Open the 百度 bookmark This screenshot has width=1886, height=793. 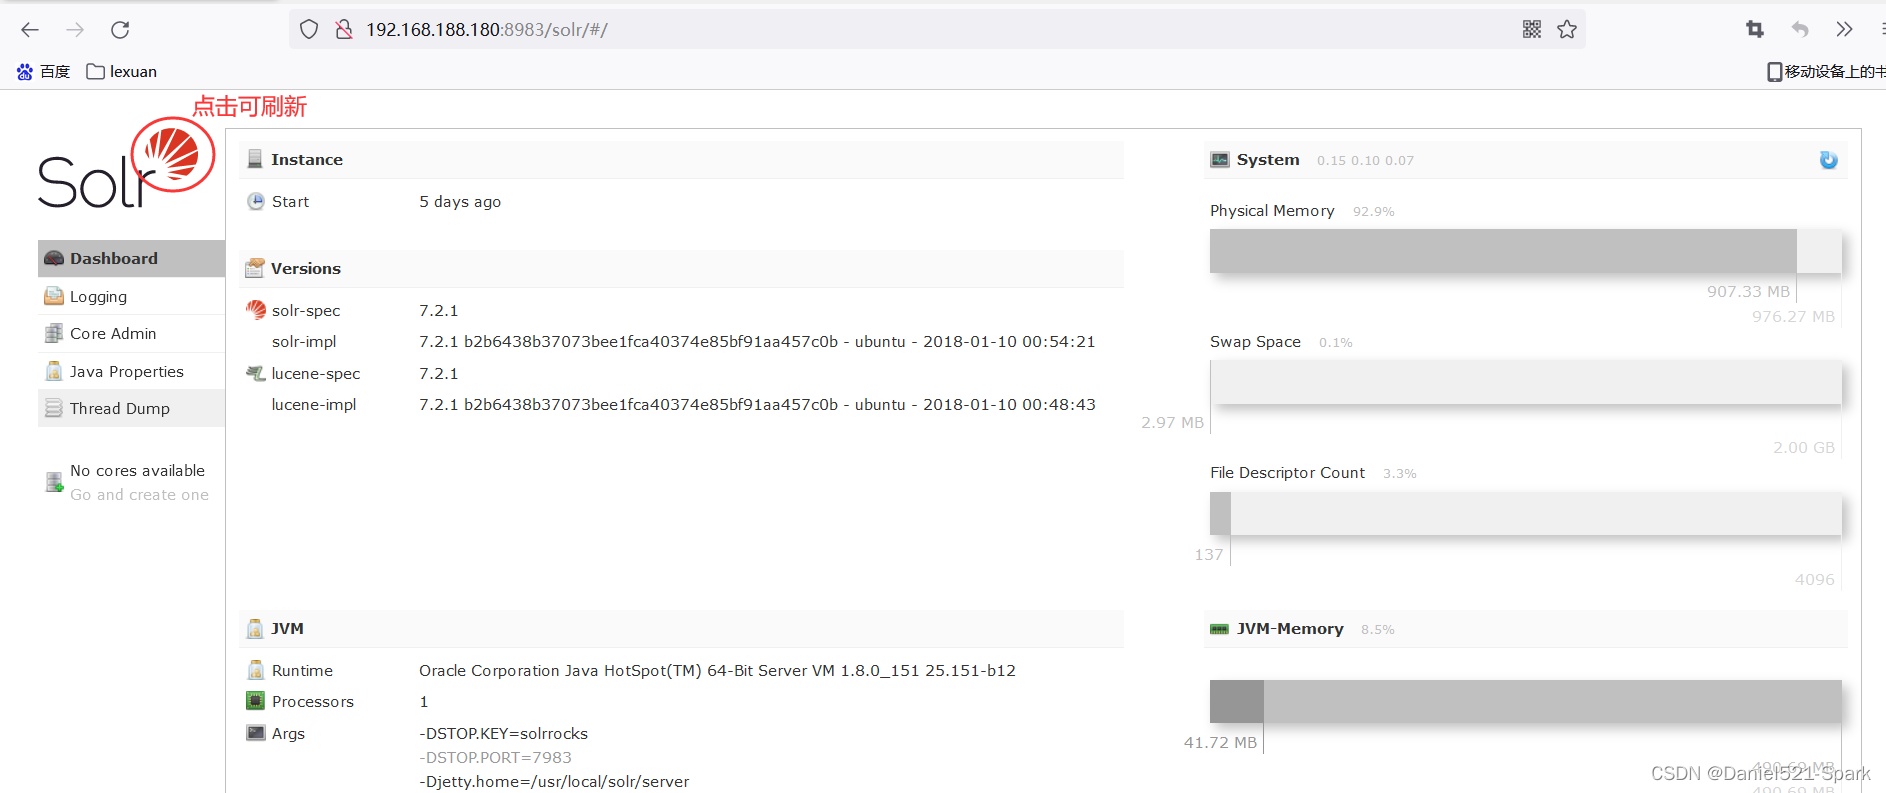tap(43, 72)
